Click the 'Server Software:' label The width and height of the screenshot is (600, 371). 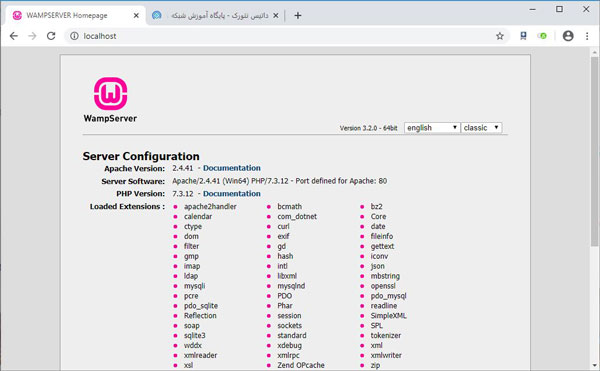(x=133, y=181)
